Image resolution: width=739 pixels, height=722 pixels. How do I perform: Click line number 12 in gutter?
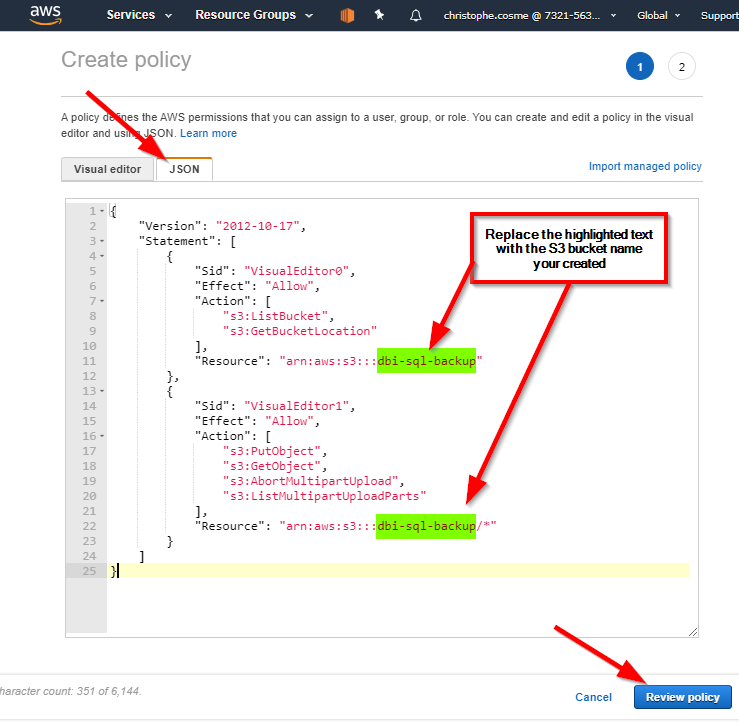[89, 376]
